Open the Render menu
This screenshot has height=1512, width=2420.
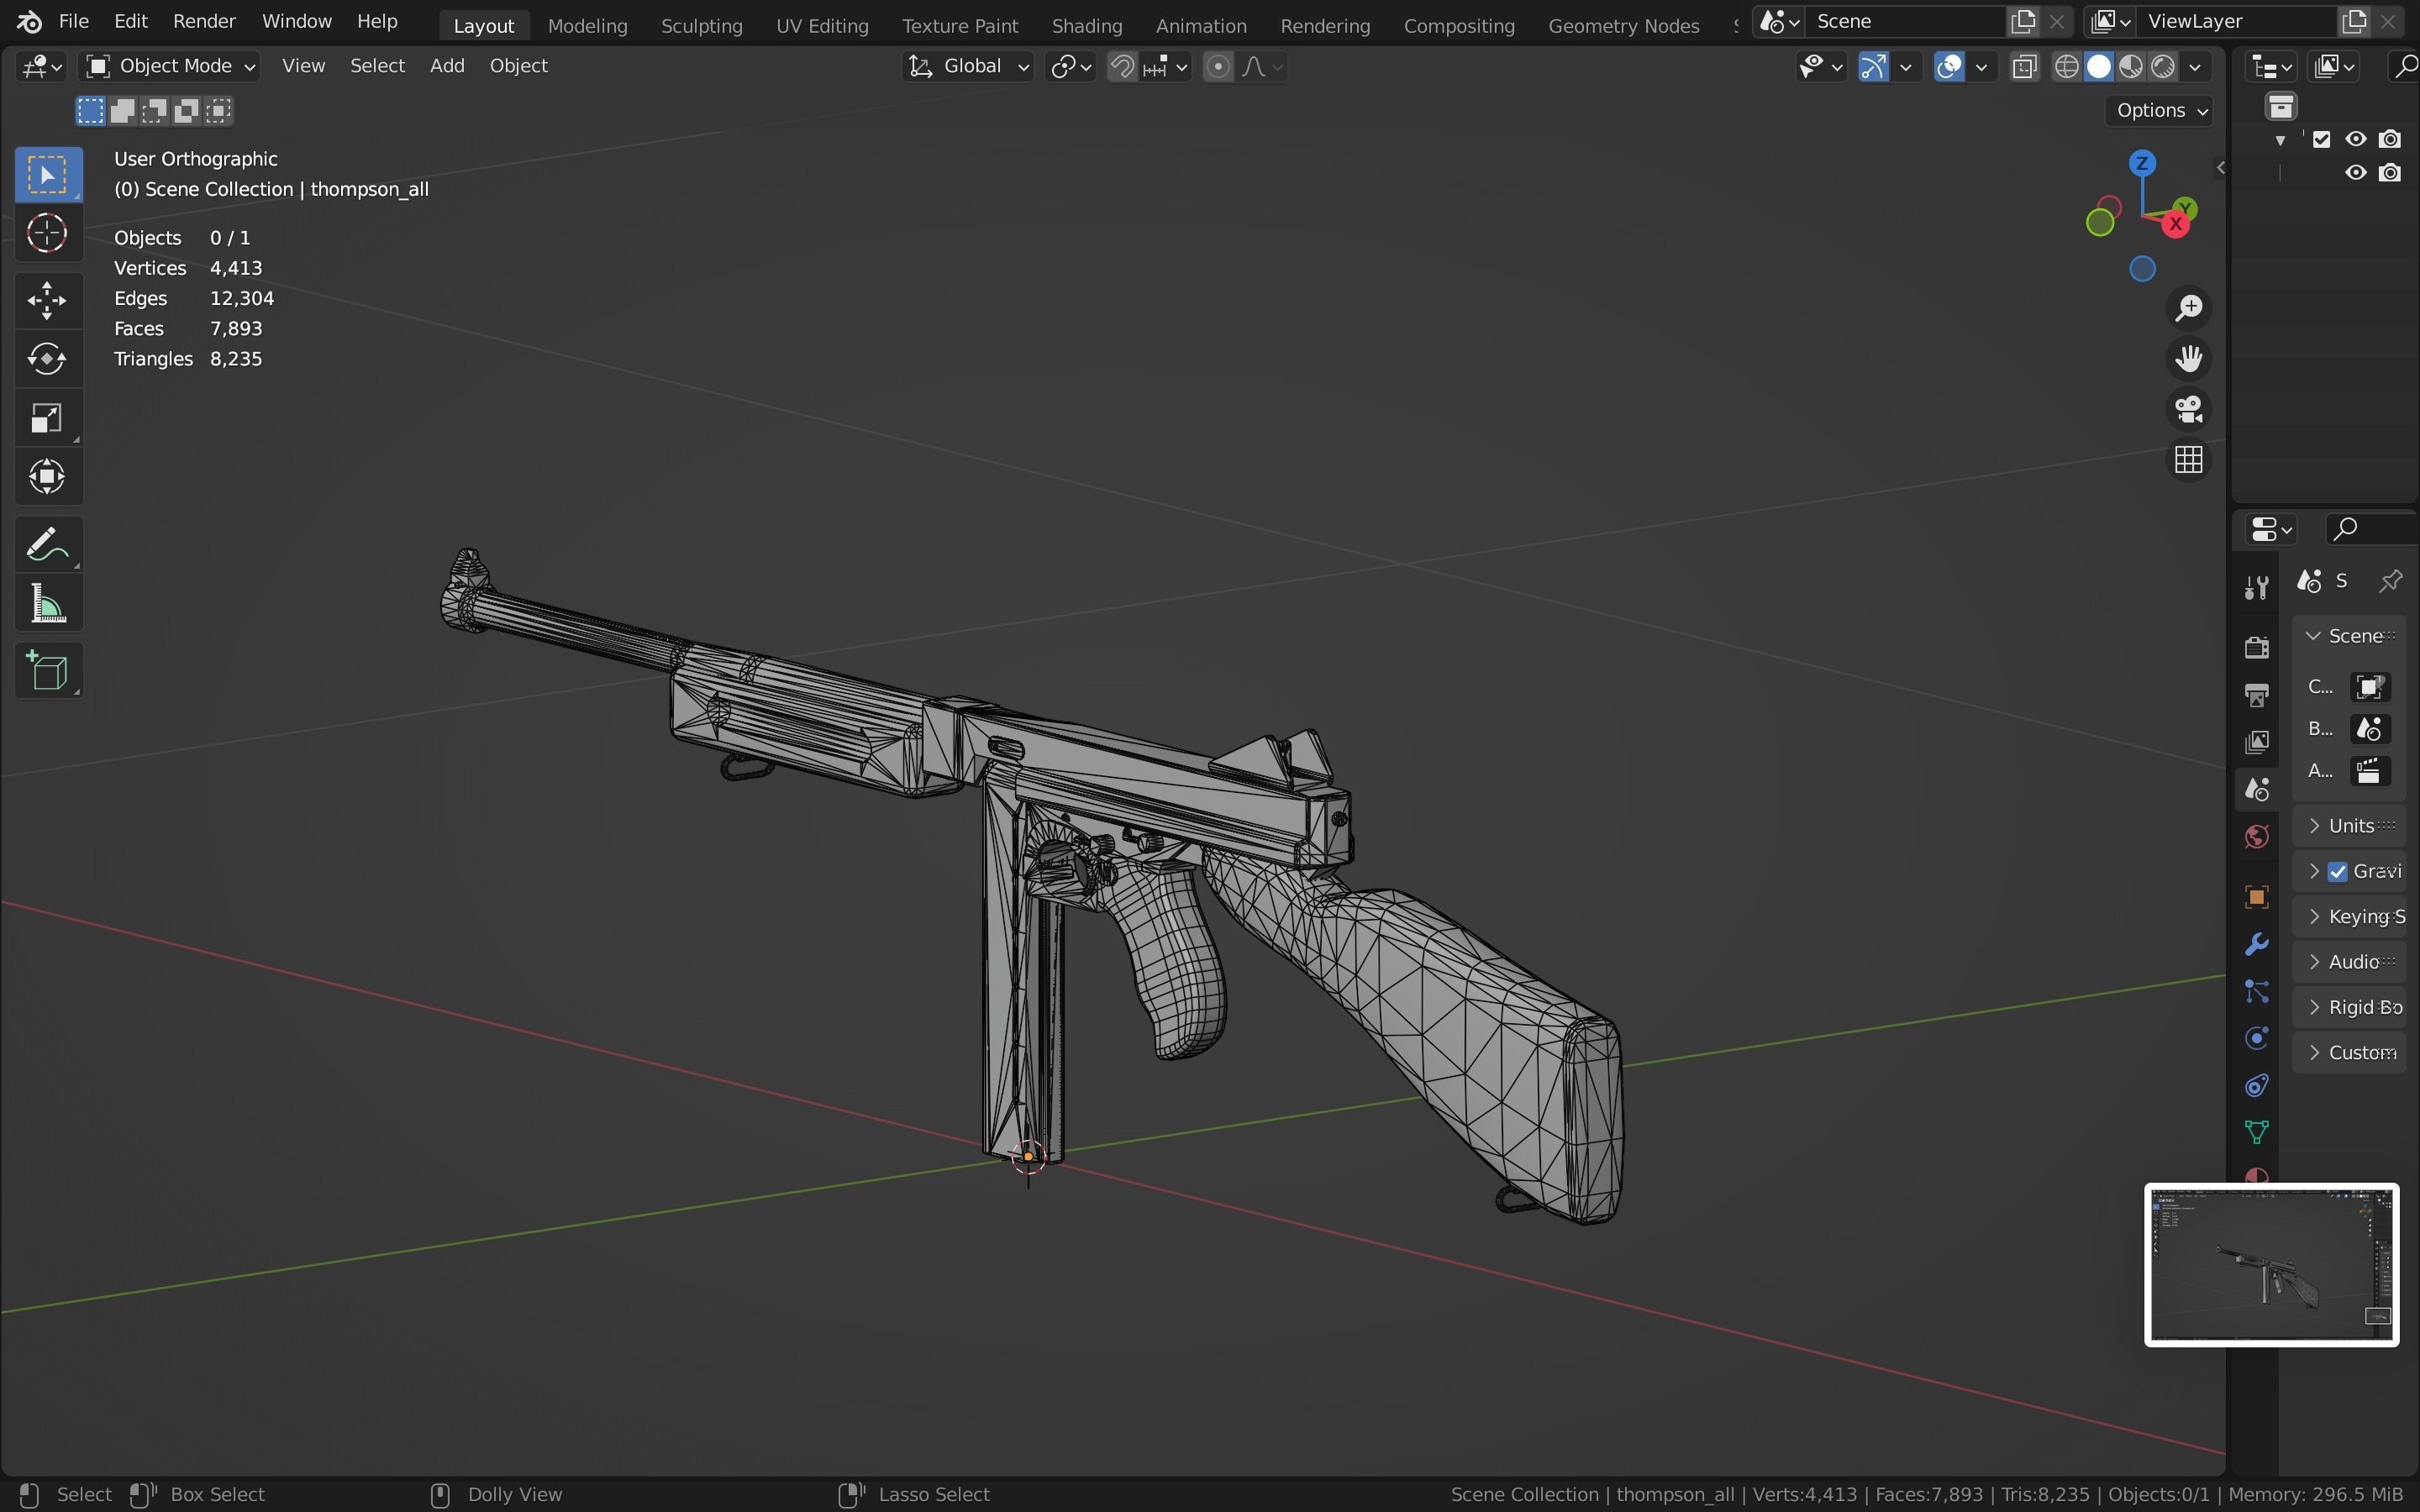click(x=204, y=21)
